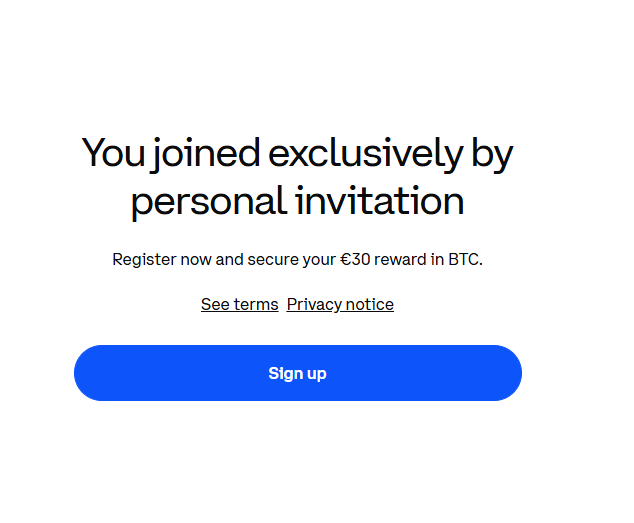Click the Register now reward description text

tap(297, 260)
